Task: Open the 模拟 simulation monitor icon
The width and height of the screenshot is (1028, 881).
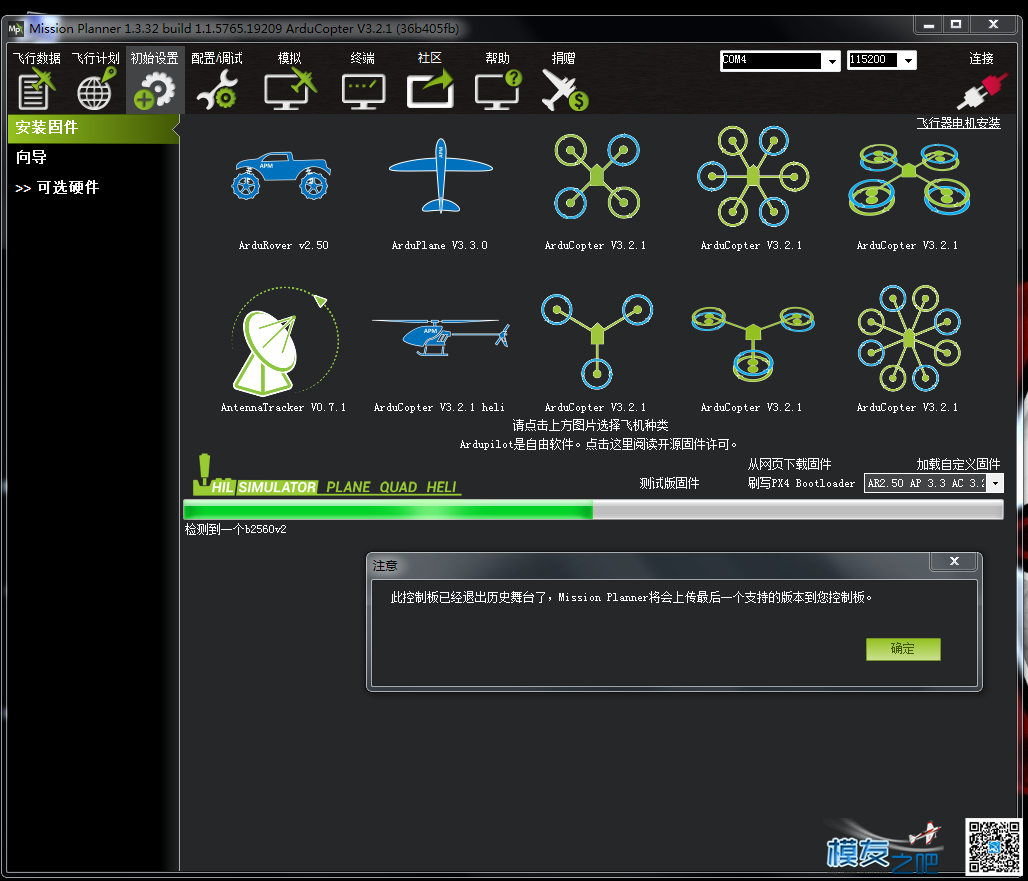Action: [x=290, y=90]
